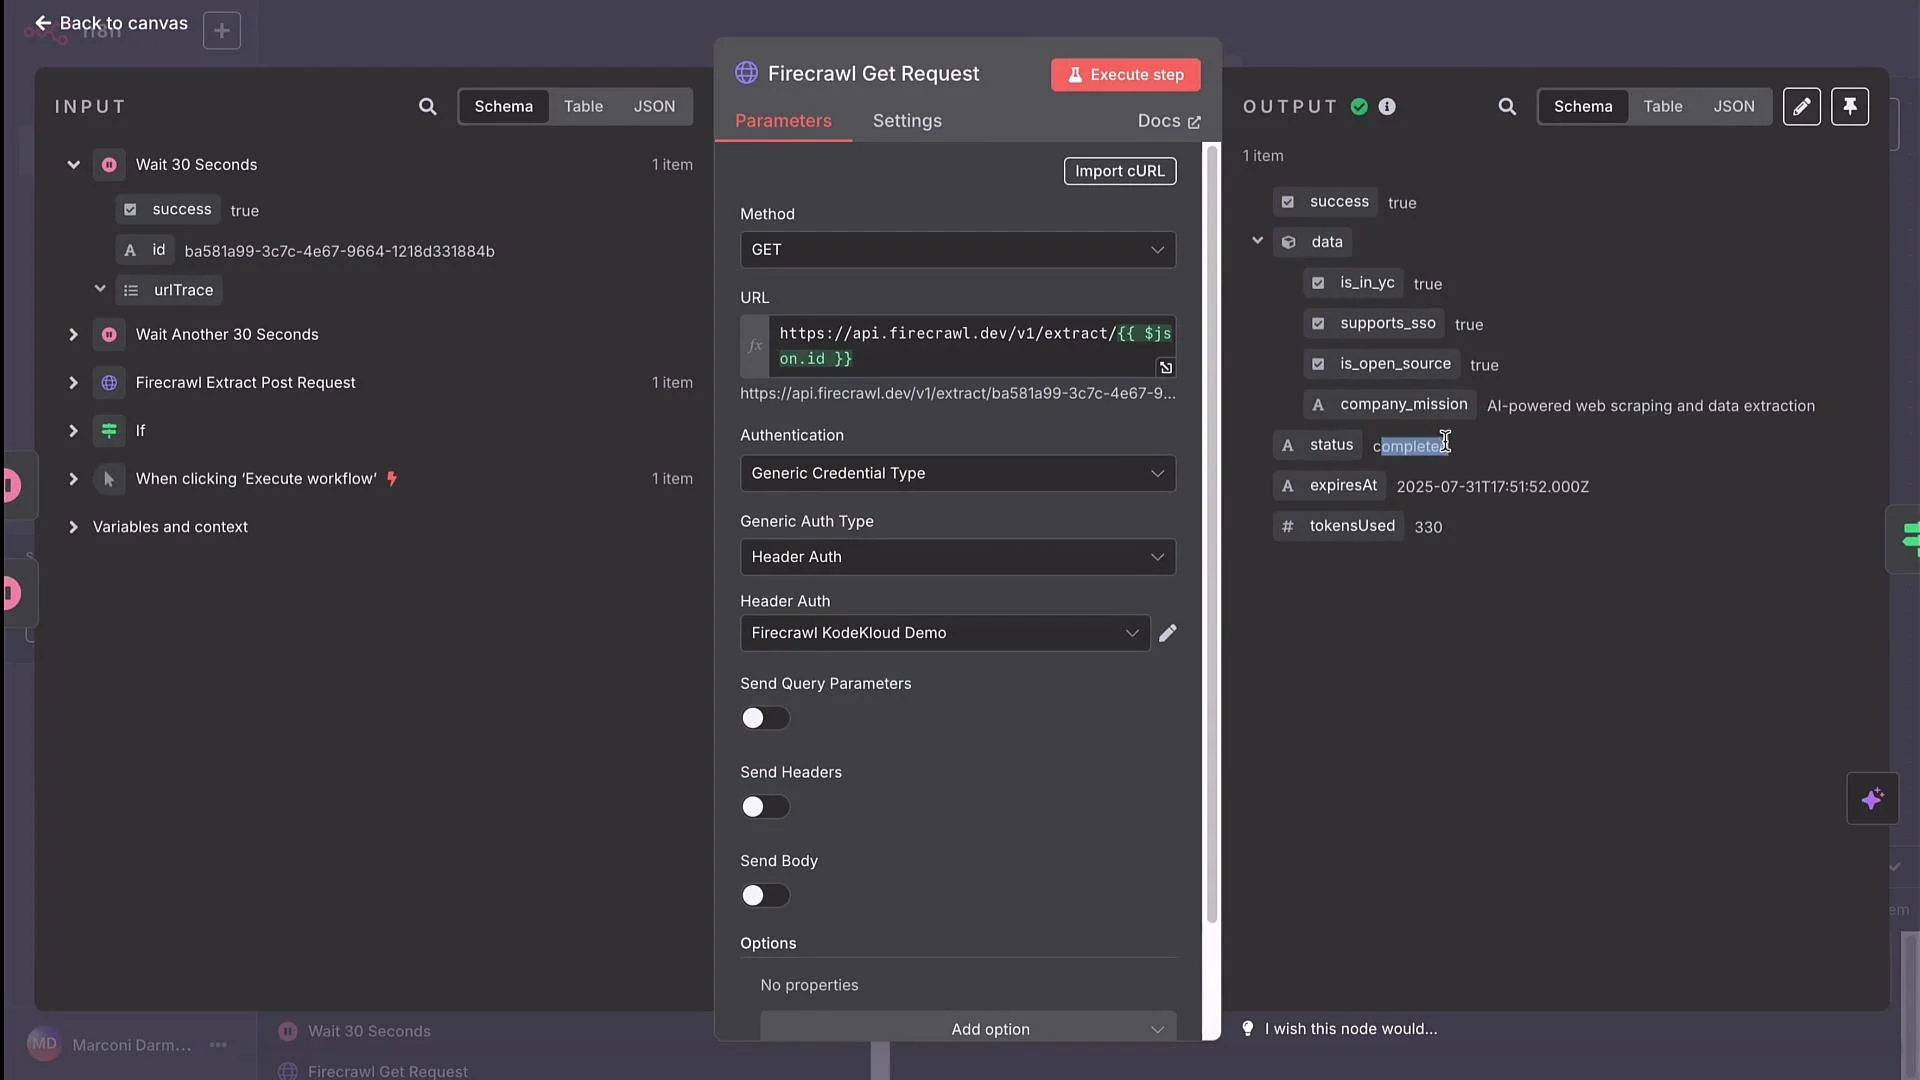Click the Firecrawl Extract Post Request globe icon
The height and width of the screenshot is (1080, 1920).
tap(109, 383)
